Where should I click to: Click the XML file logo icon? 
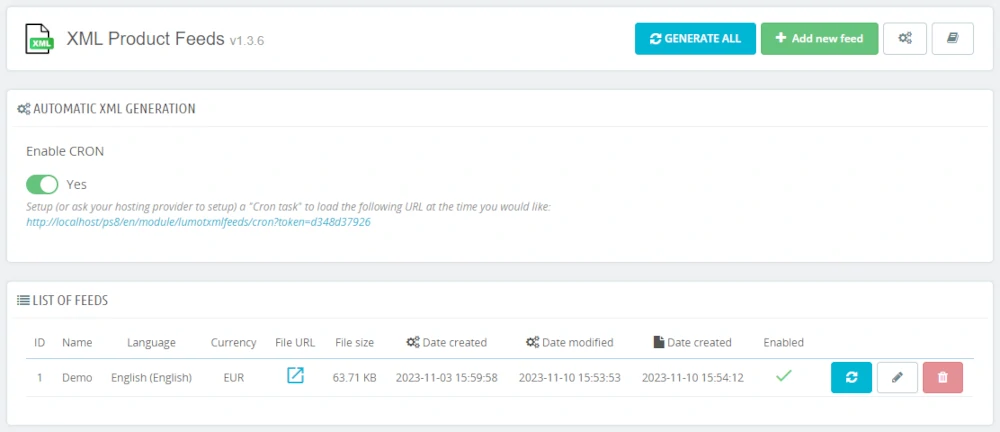click(40, 39)
